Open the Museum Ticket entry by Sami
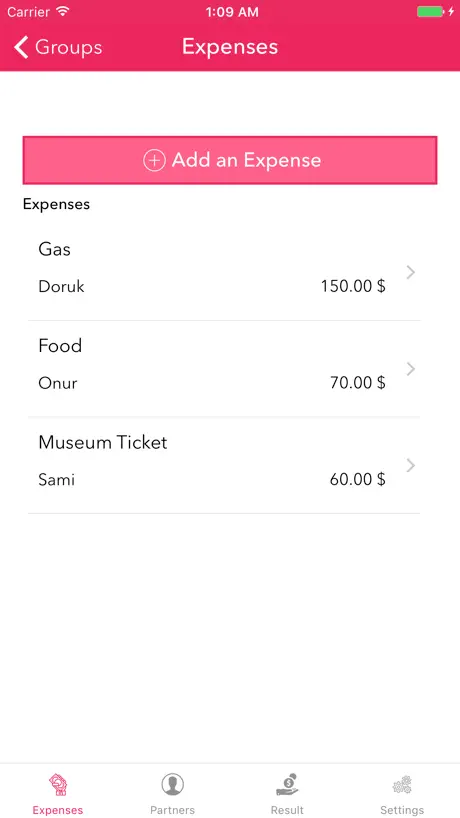This screenshot has width=460, height=818. (224, 465)
